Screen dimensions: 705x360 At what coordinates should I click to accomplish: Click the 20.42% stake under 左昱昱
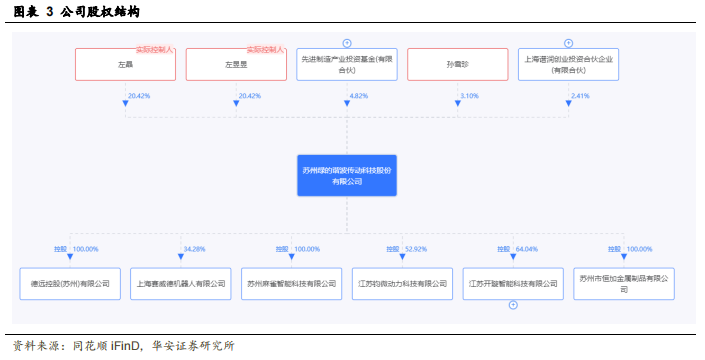pos(250,96)
